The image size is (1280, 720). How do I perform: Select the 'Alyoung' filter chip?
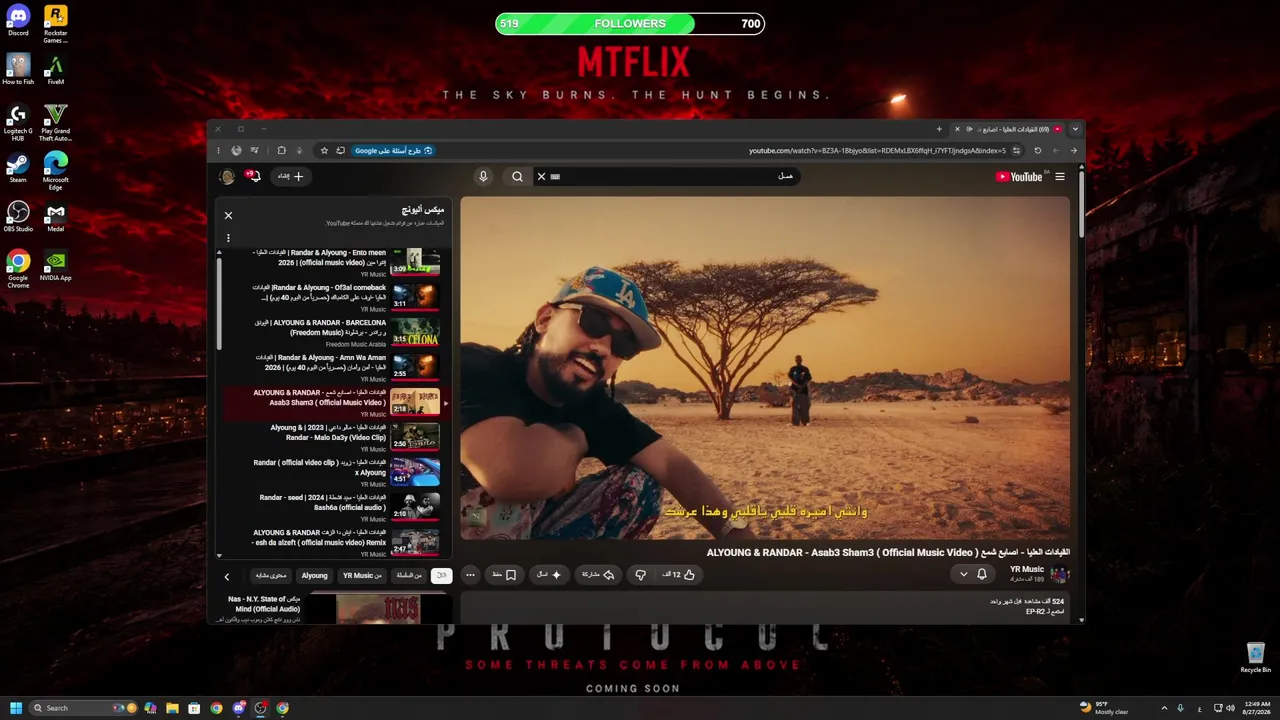pos(315,575)
